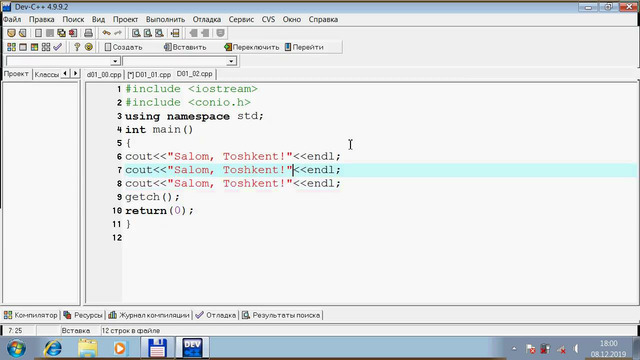Open the Проект menu

[125, 19]
